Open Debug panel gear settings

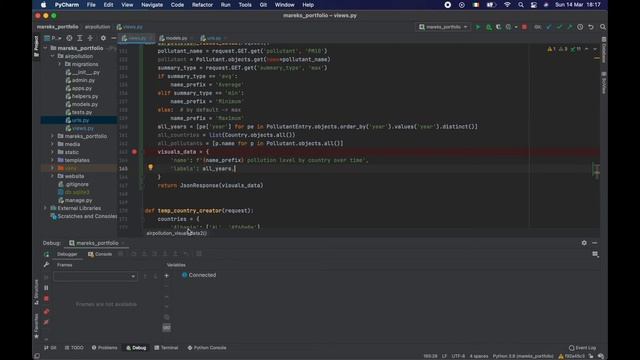[584, 243]
